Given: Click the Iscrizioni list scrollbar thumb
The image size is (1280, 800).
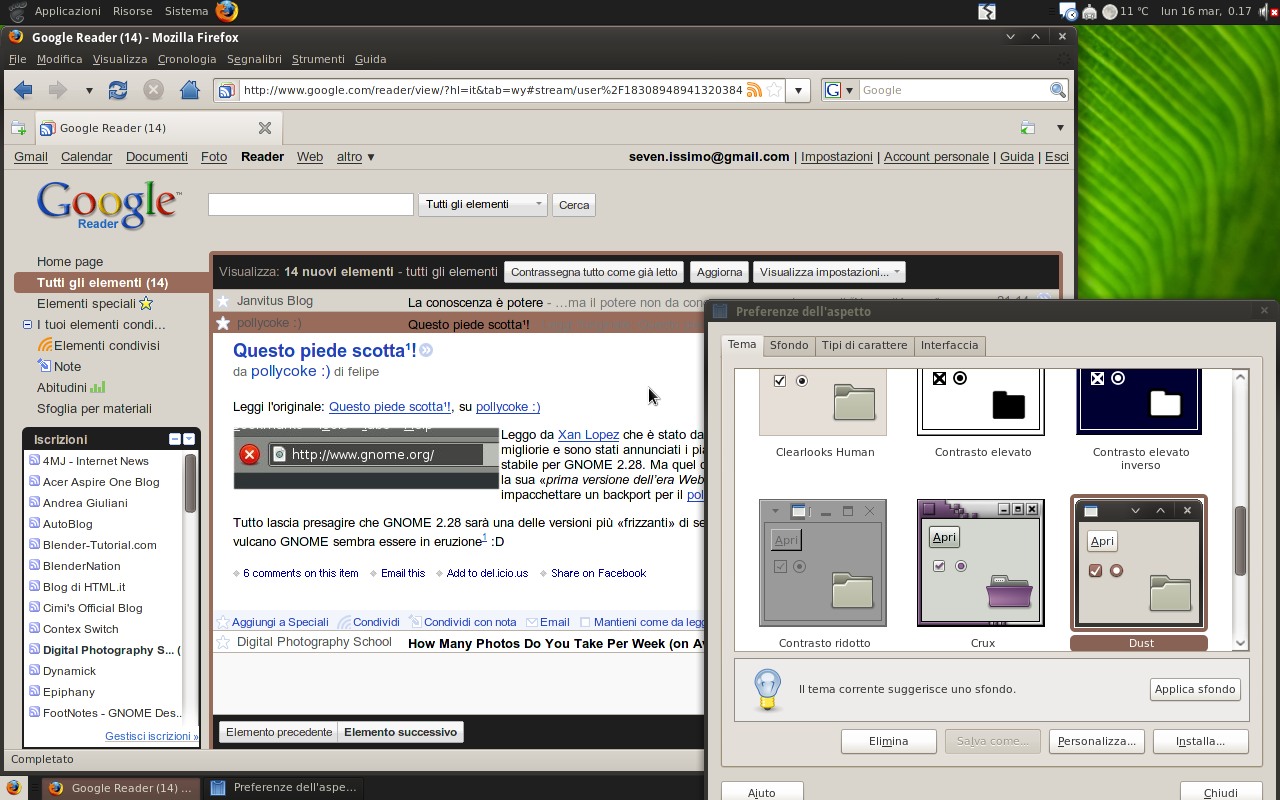Looking at the screenshot, I should (x=190, y=482).
